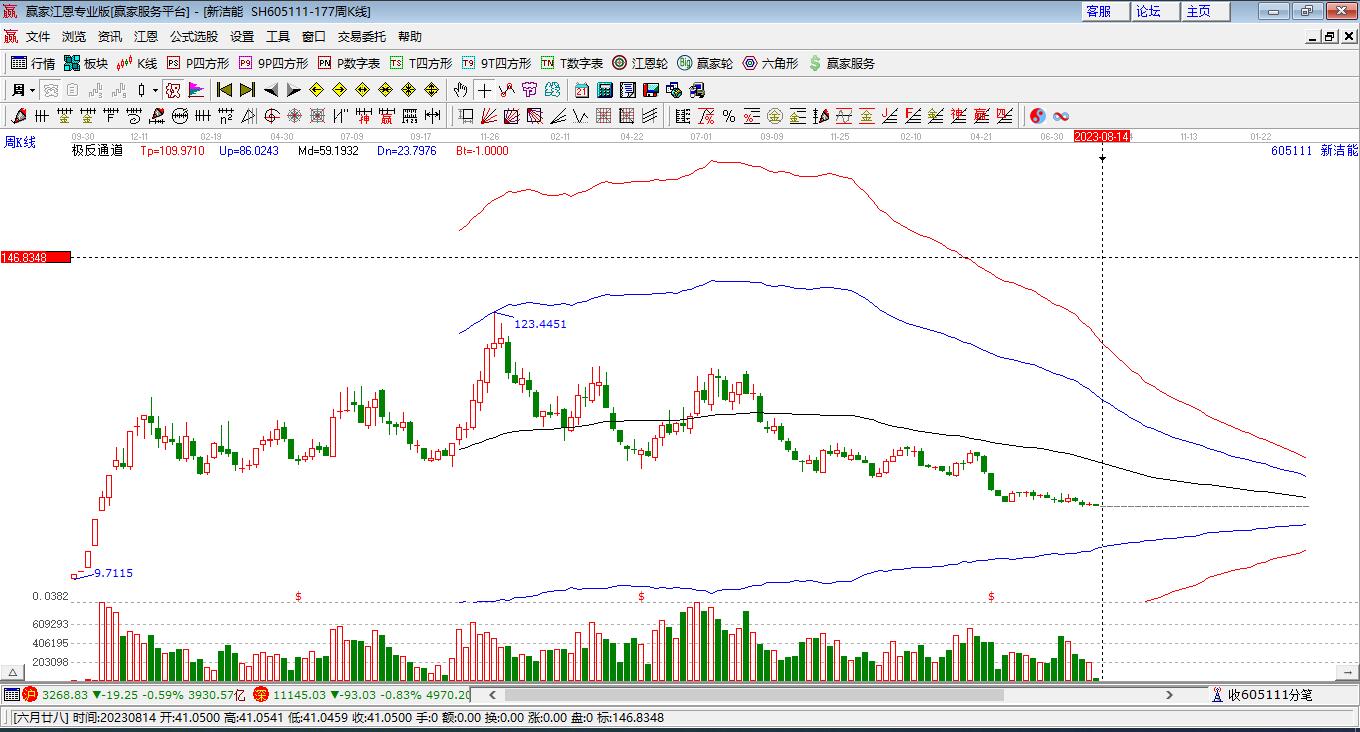Toggle the crosshair cursor tool

point(484,90)
